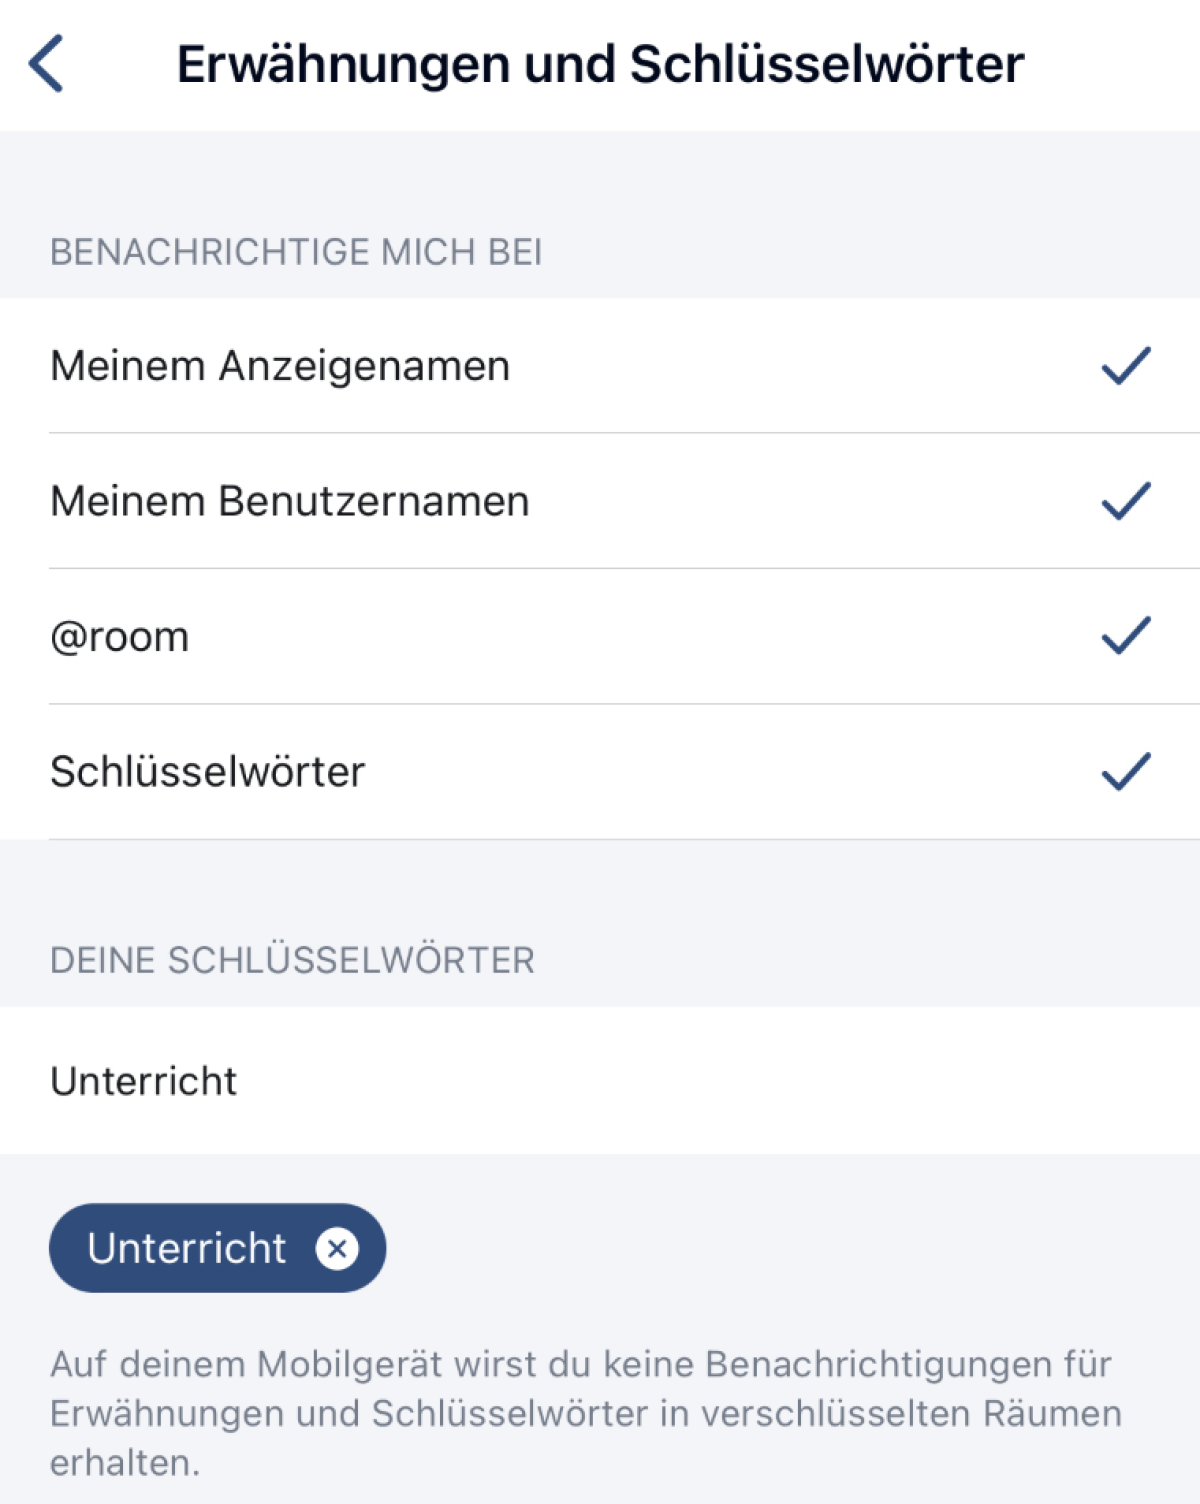
Task: Click the DEINE SCHLÜSSELWÖRTER section header
Action: (292, 960)
